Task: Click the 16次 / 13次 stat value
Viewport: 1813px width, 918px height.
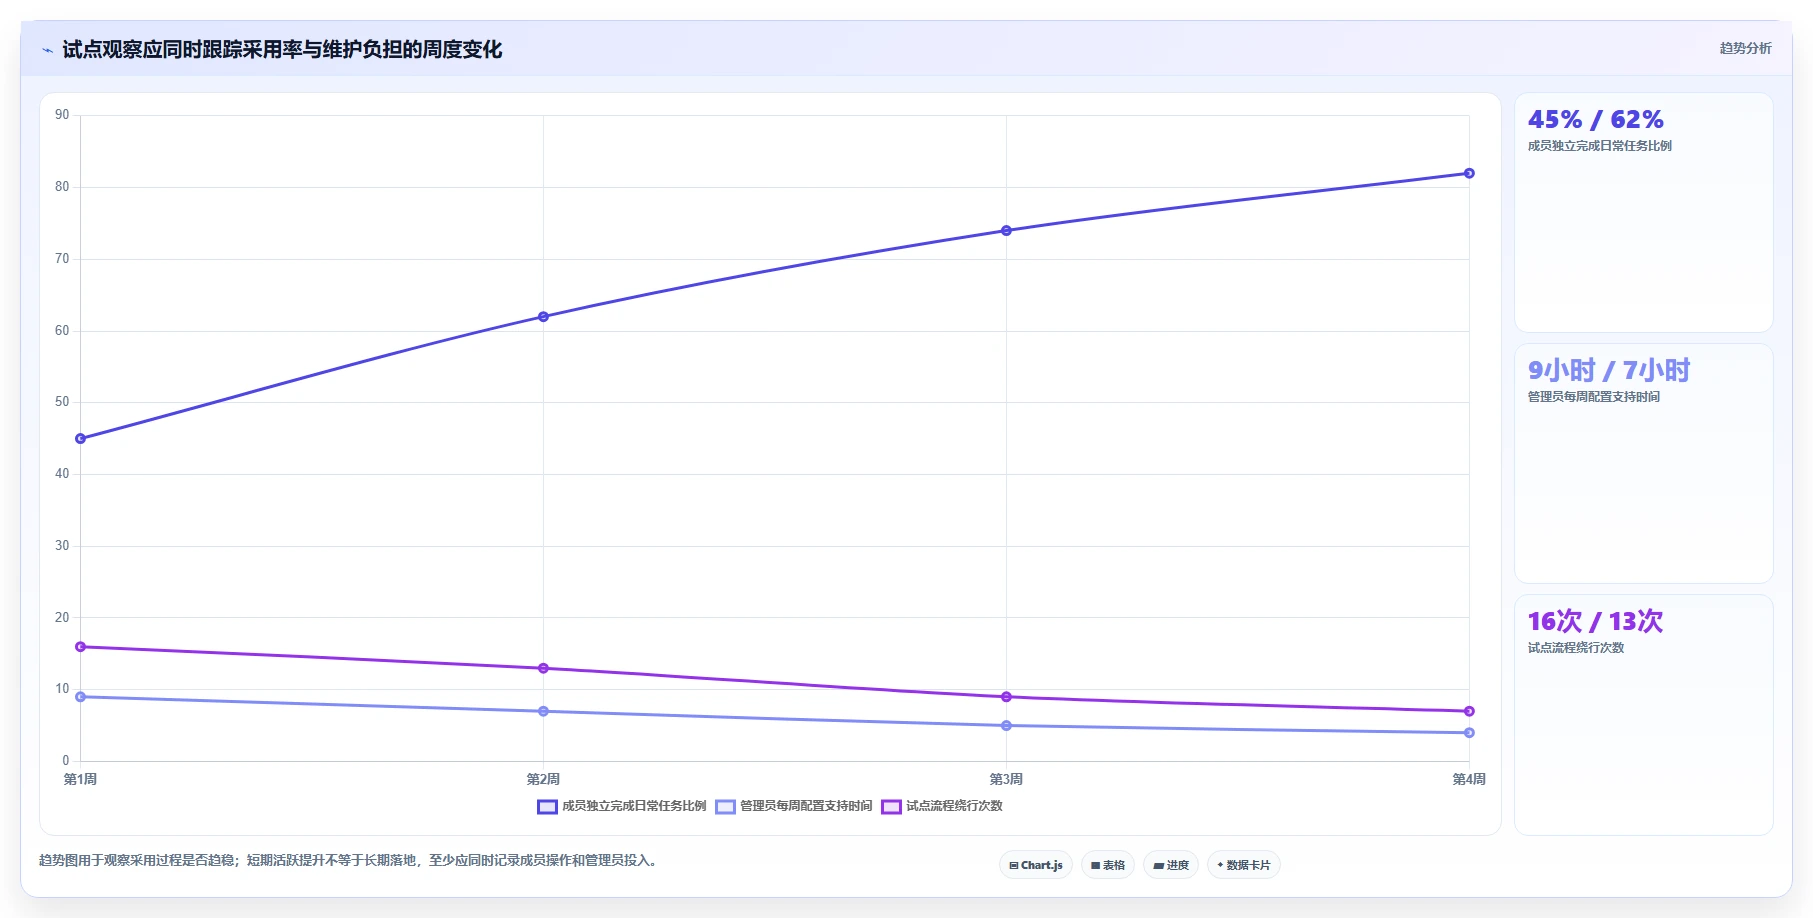Action: tap(1596, 622)
